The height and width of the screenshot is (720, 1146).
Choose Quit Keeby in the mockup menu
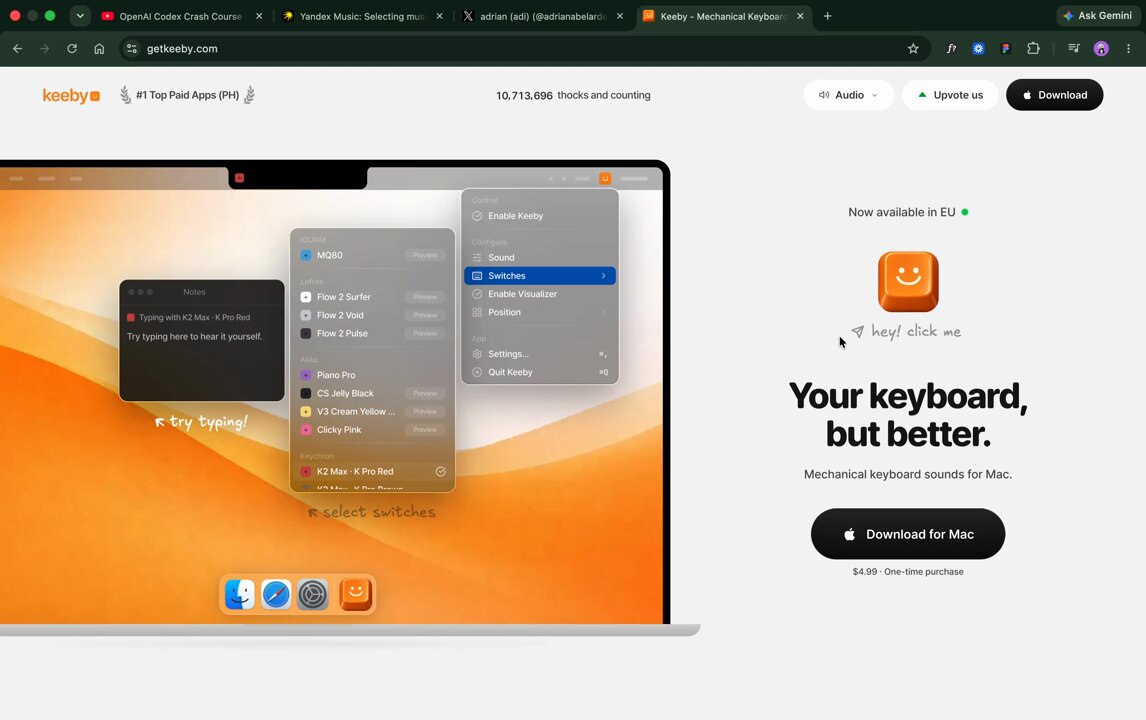(x=540, y=372)
